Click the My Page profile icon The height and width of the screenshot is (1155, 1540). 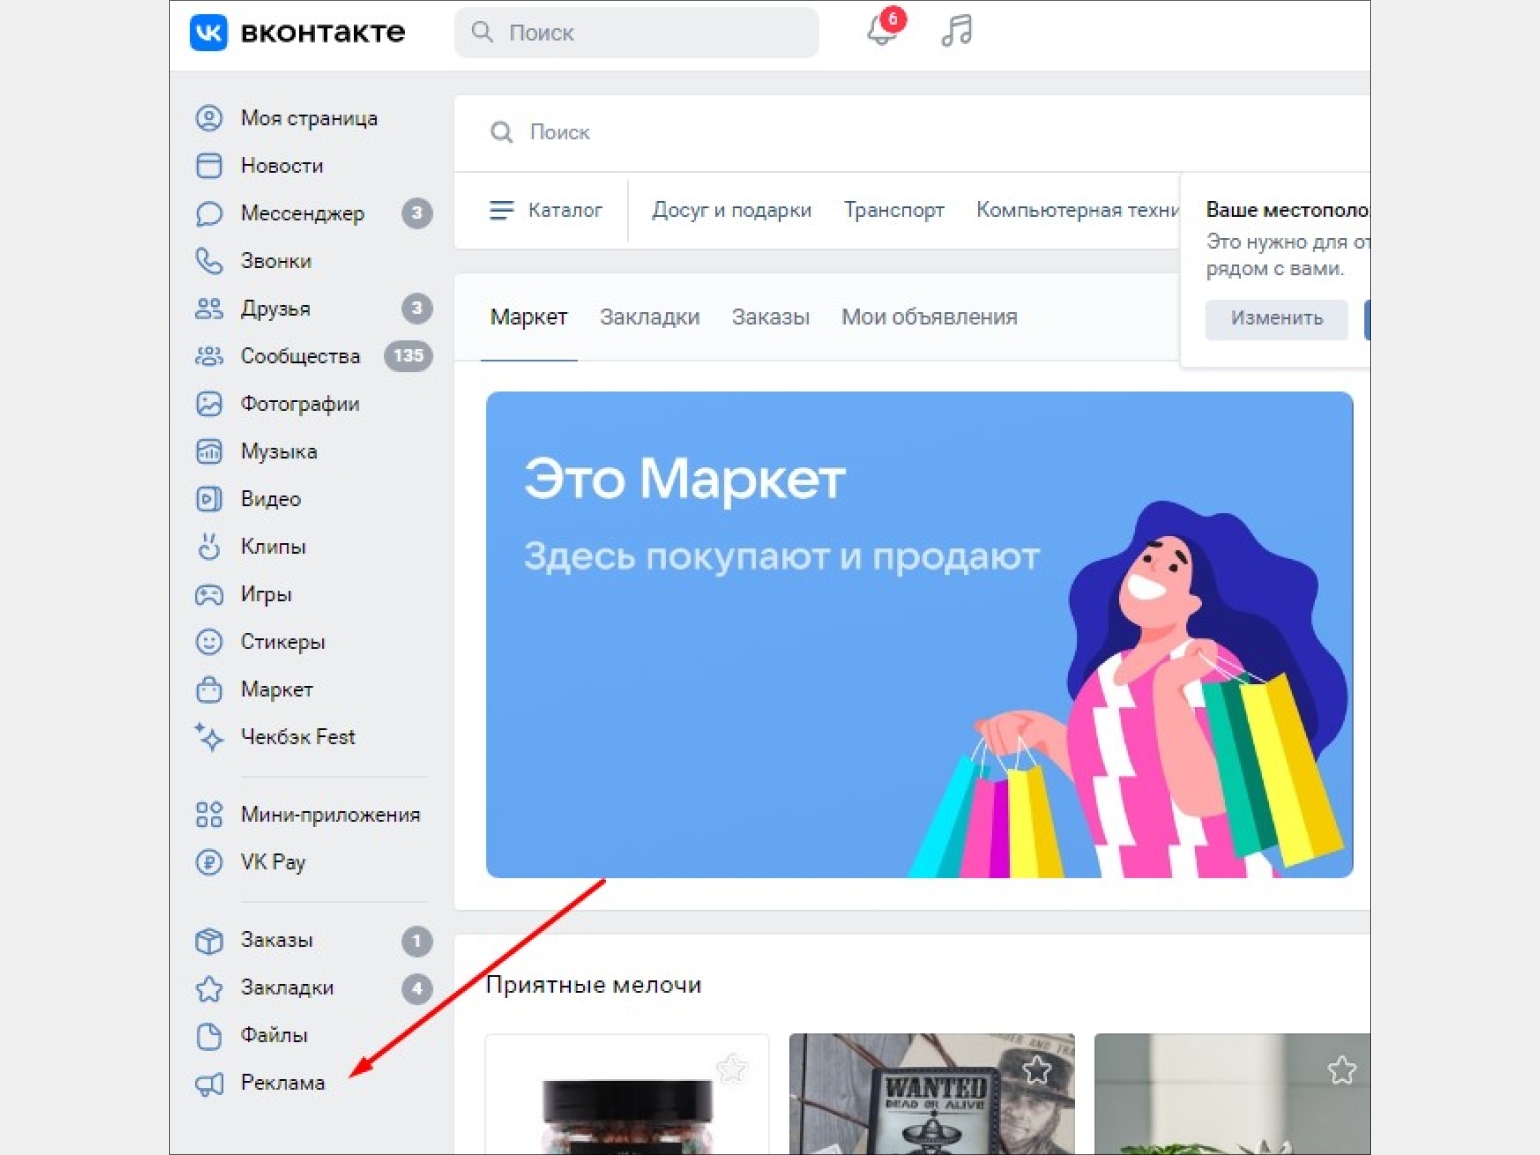click(209, 118)
